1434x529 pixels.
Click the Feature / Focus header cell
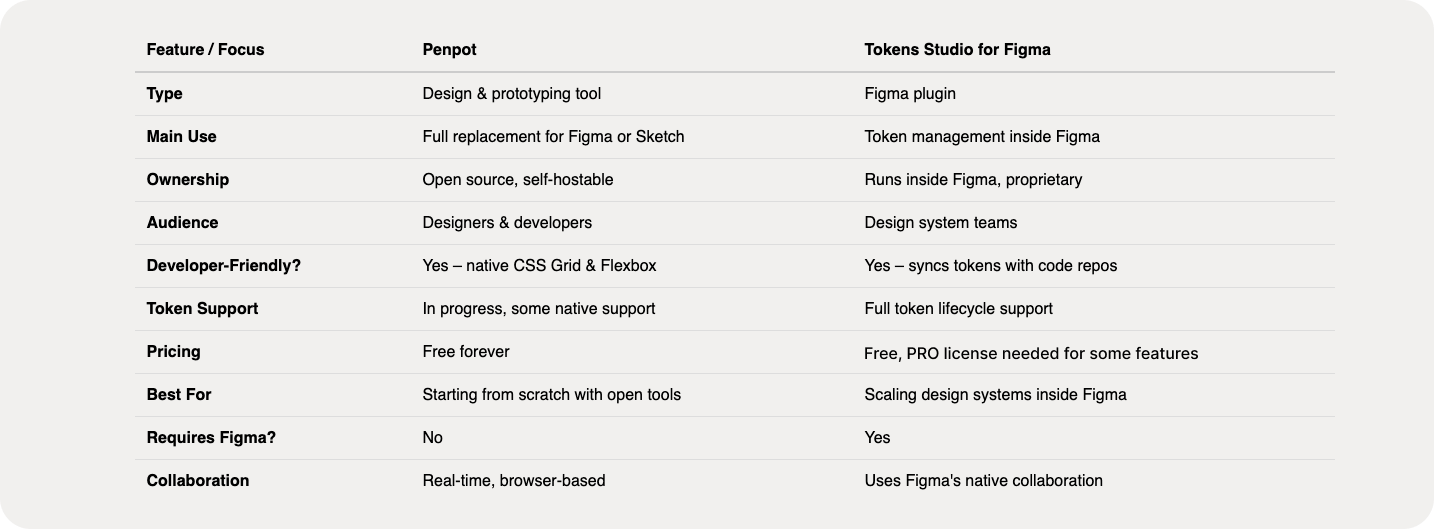point(205,49)
